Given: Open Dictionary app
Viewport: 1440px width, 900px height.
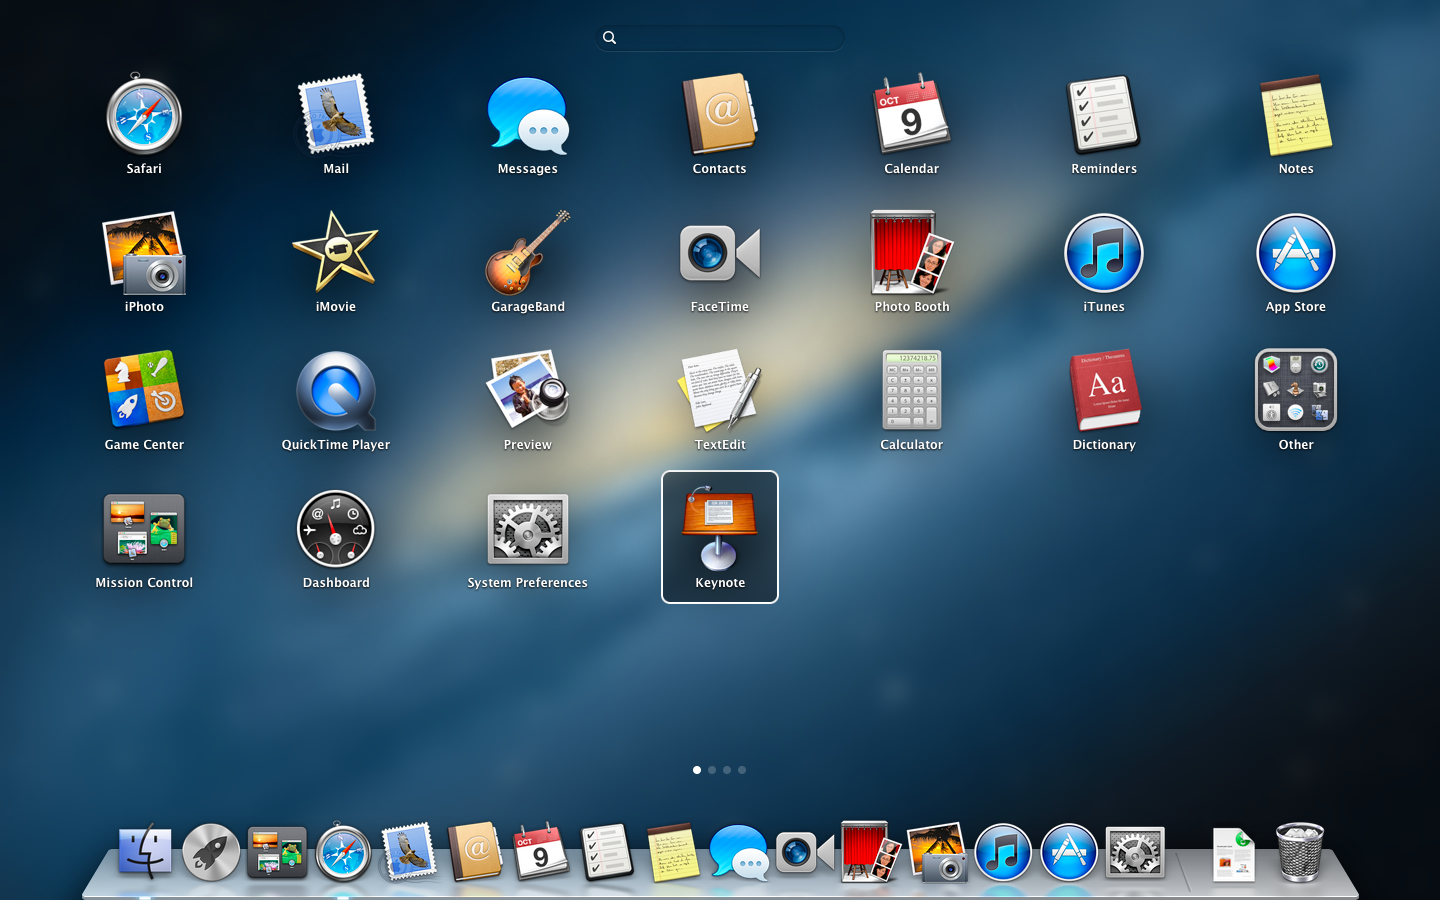Looking at the screenshot, I should 1104,390.
